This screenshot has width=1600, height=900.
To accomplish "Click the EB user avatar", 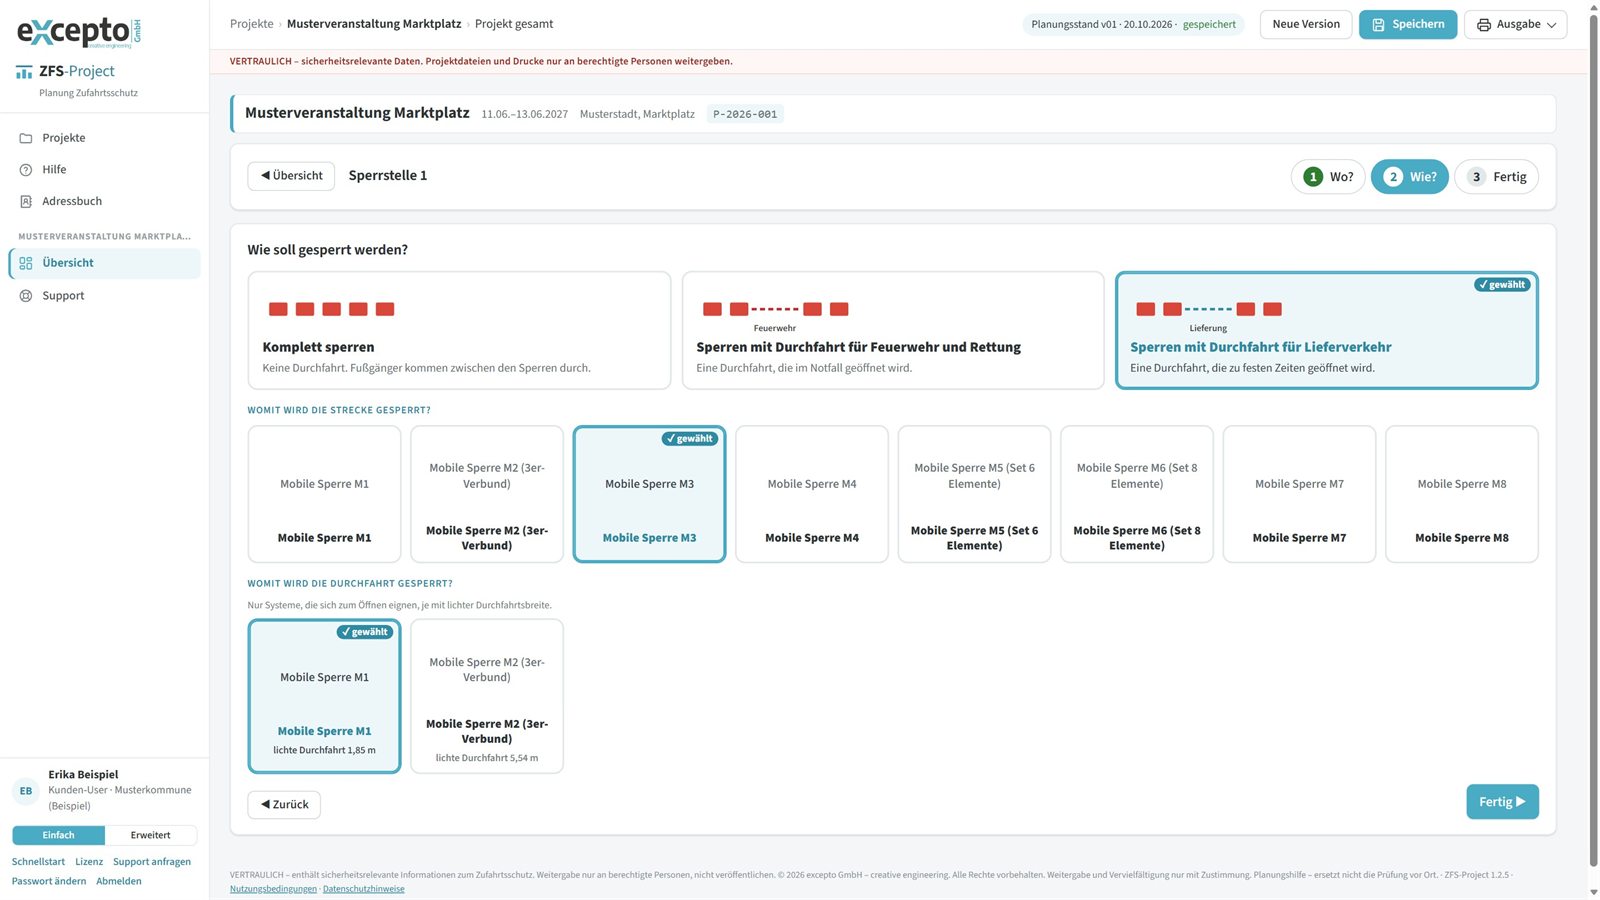I will coord(26,791).
